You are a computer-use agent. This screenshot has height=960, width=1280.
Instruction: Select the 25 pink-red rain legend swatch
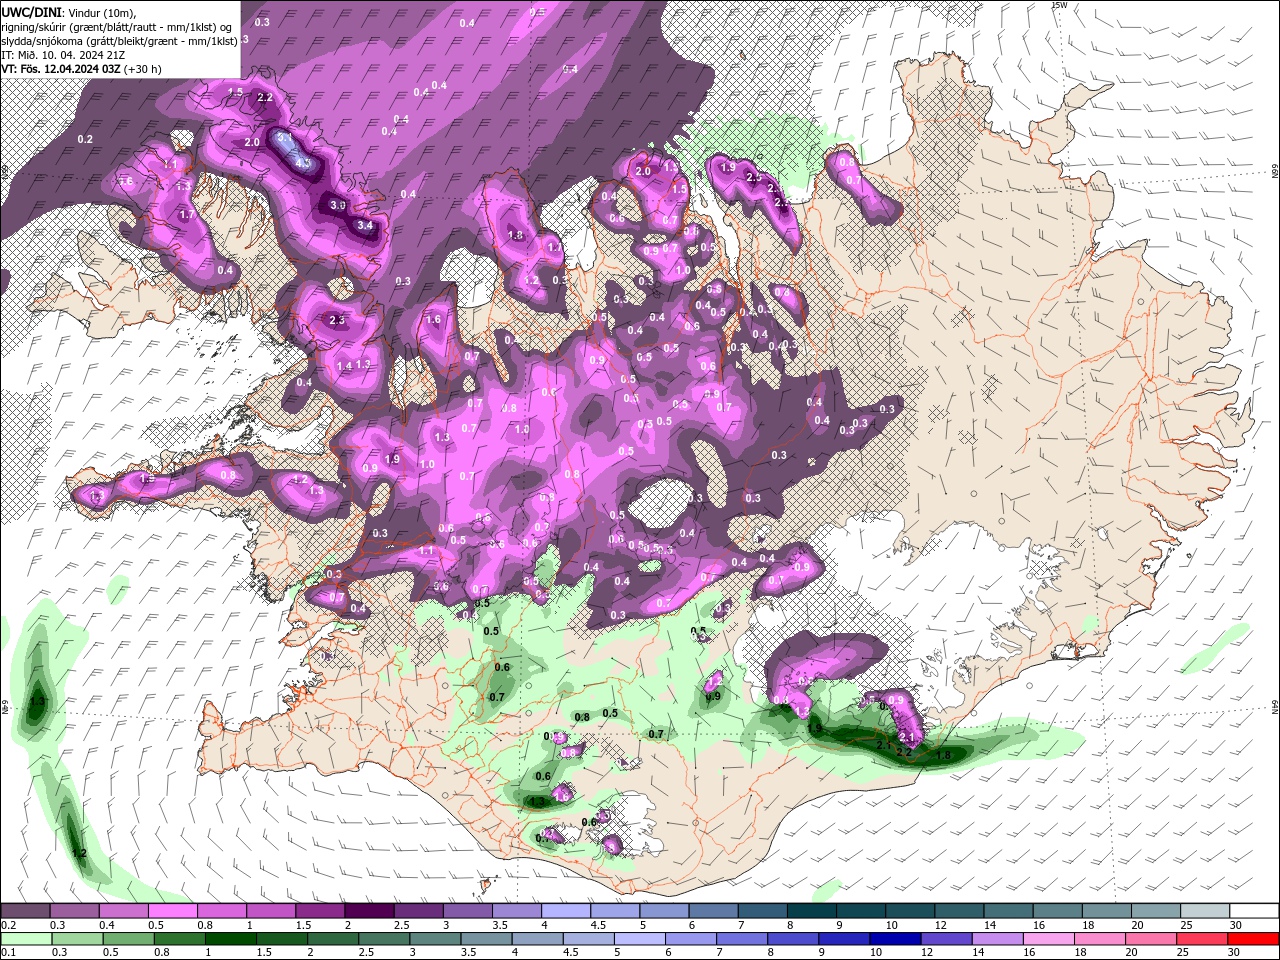pyautogui.click(x=1201, y=939)
